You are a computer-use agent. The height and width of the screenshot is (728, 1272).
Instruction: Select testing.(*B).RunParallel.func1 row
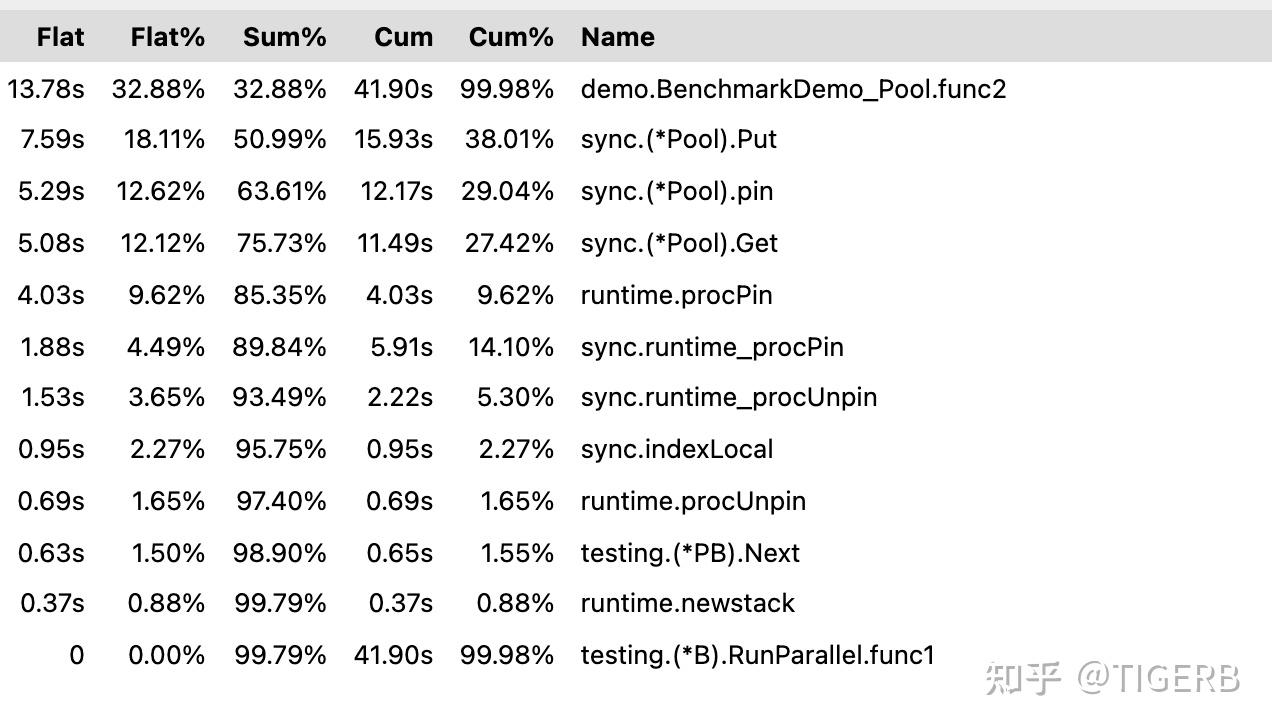(636, 655)
